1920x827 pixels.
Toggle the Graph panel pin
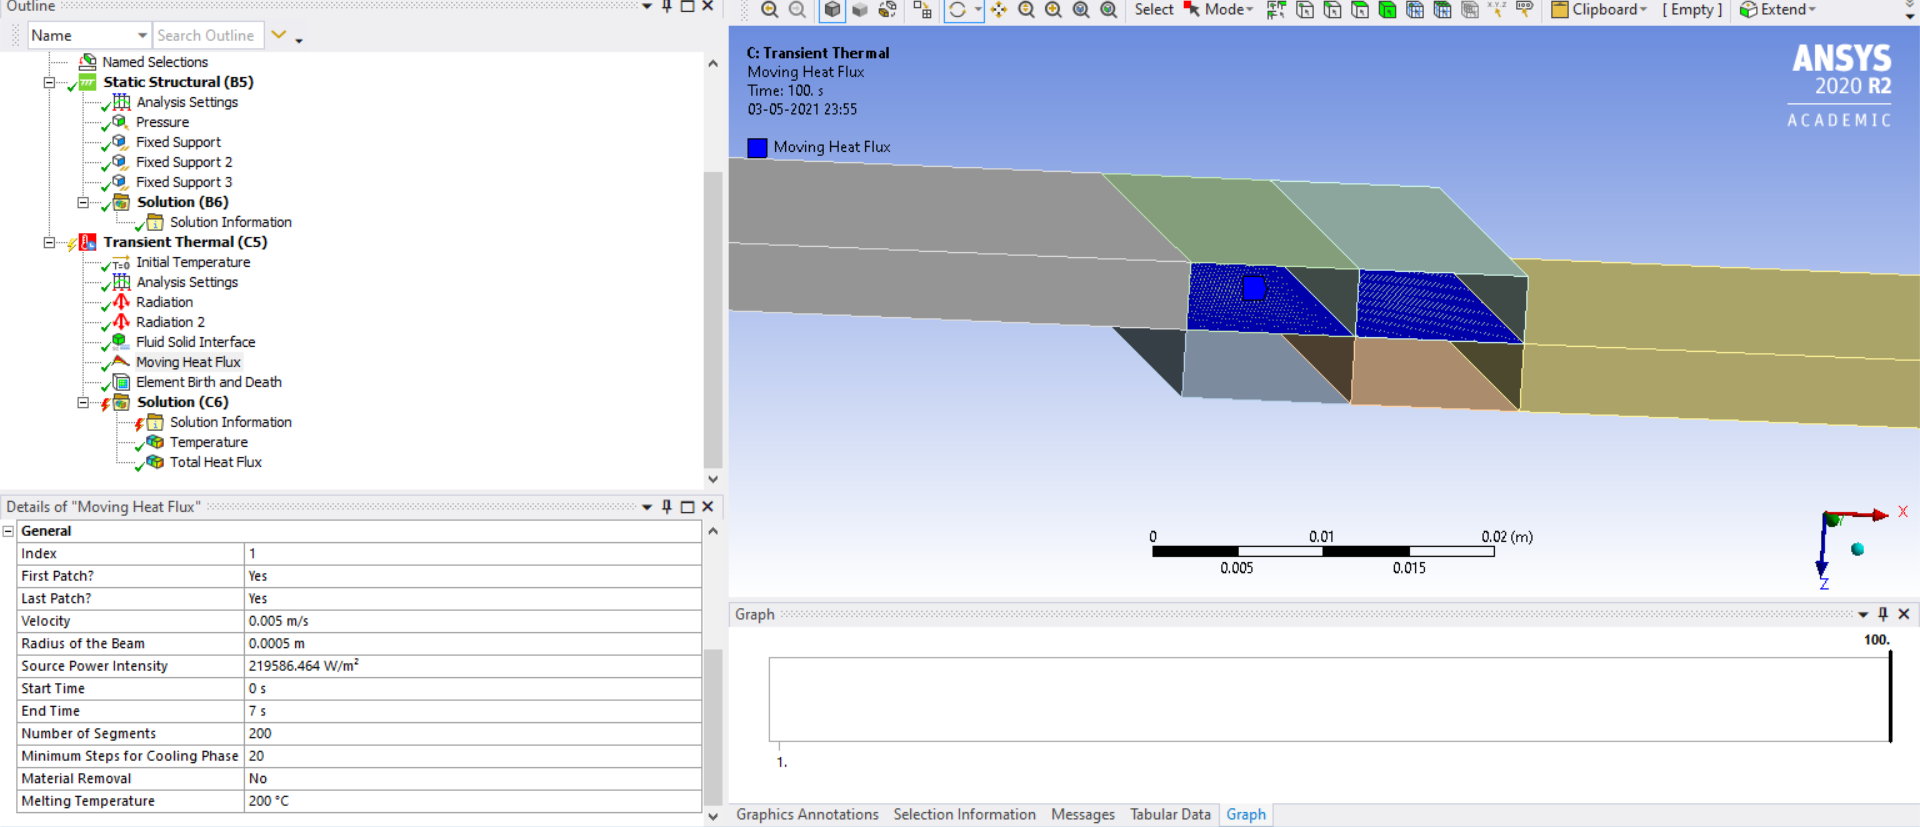(x=1883, y=614)
